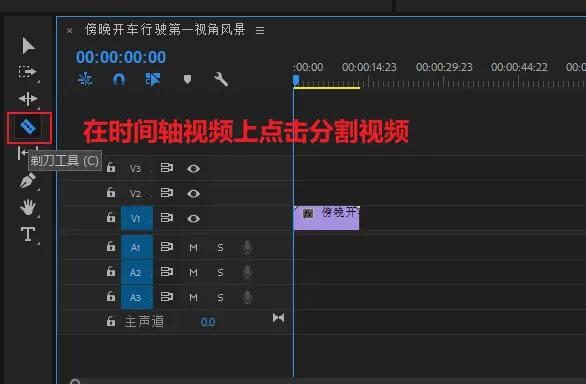Toggle lock on the master track 主声道
Viewport: 586px width, 384px height.
pyautogui.click(x=111, y=321)
